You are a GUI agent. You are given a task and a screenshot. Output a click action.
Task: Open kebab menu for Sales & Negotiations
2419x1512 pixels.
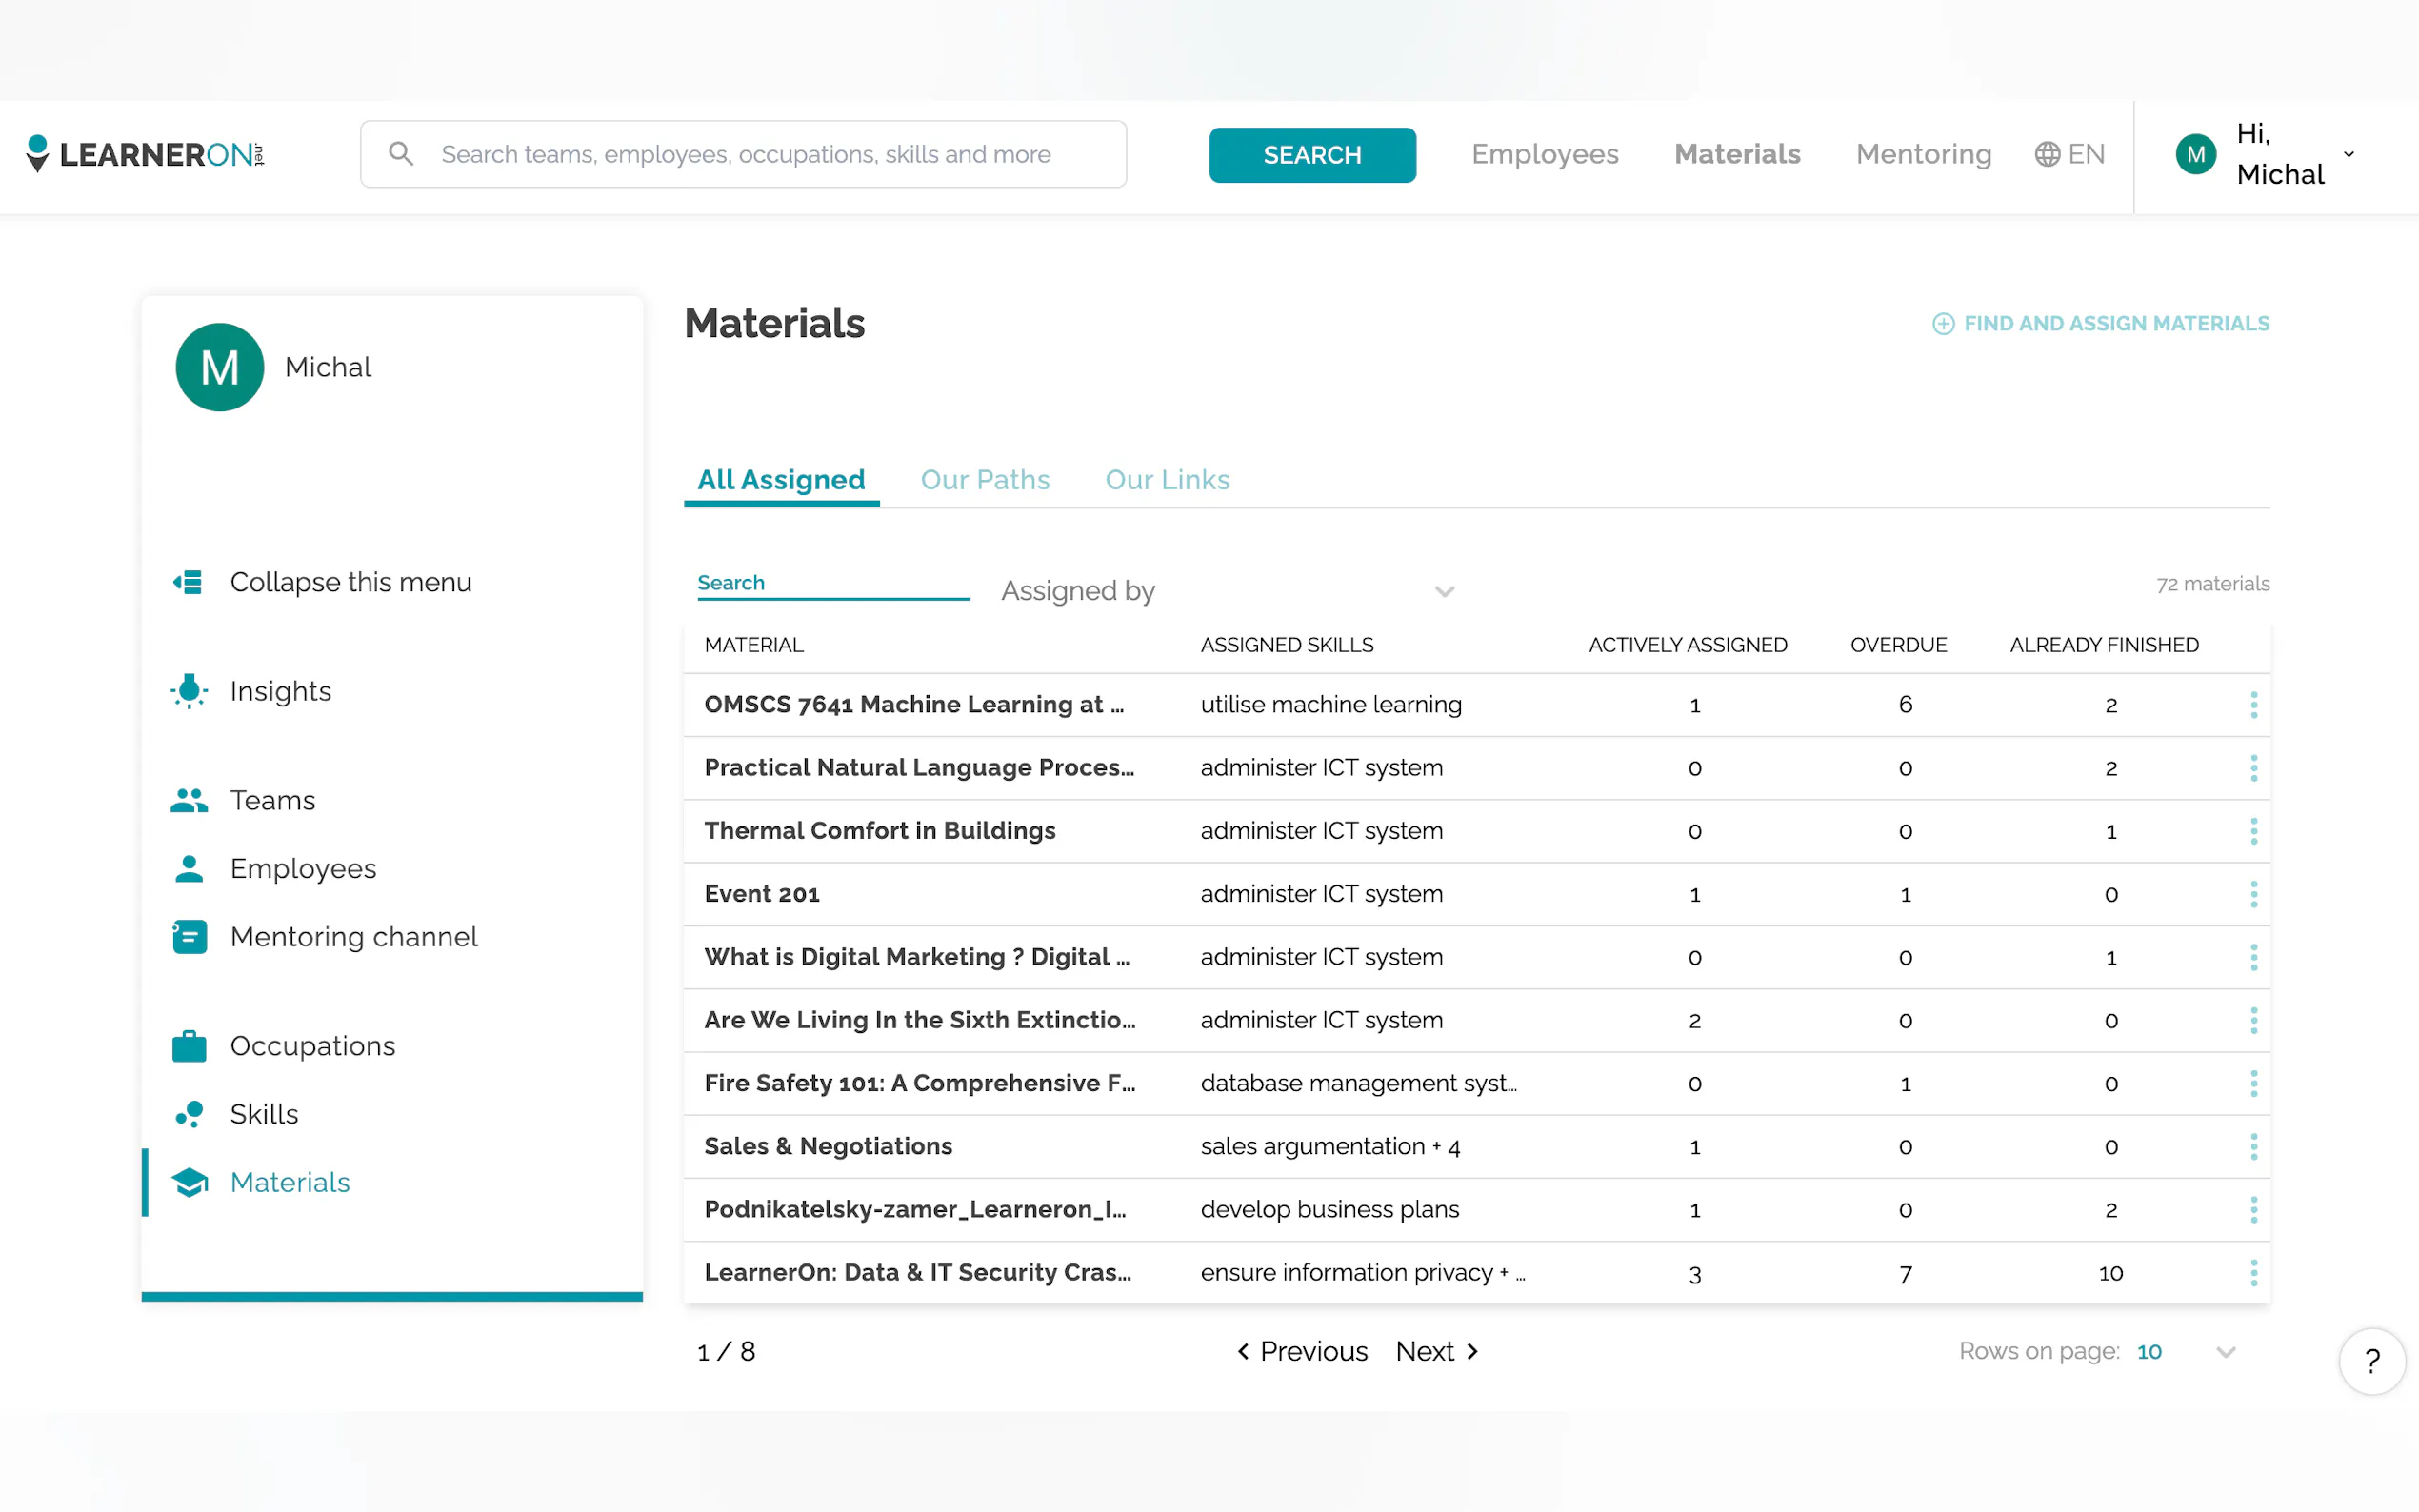pos(2253,1146)
